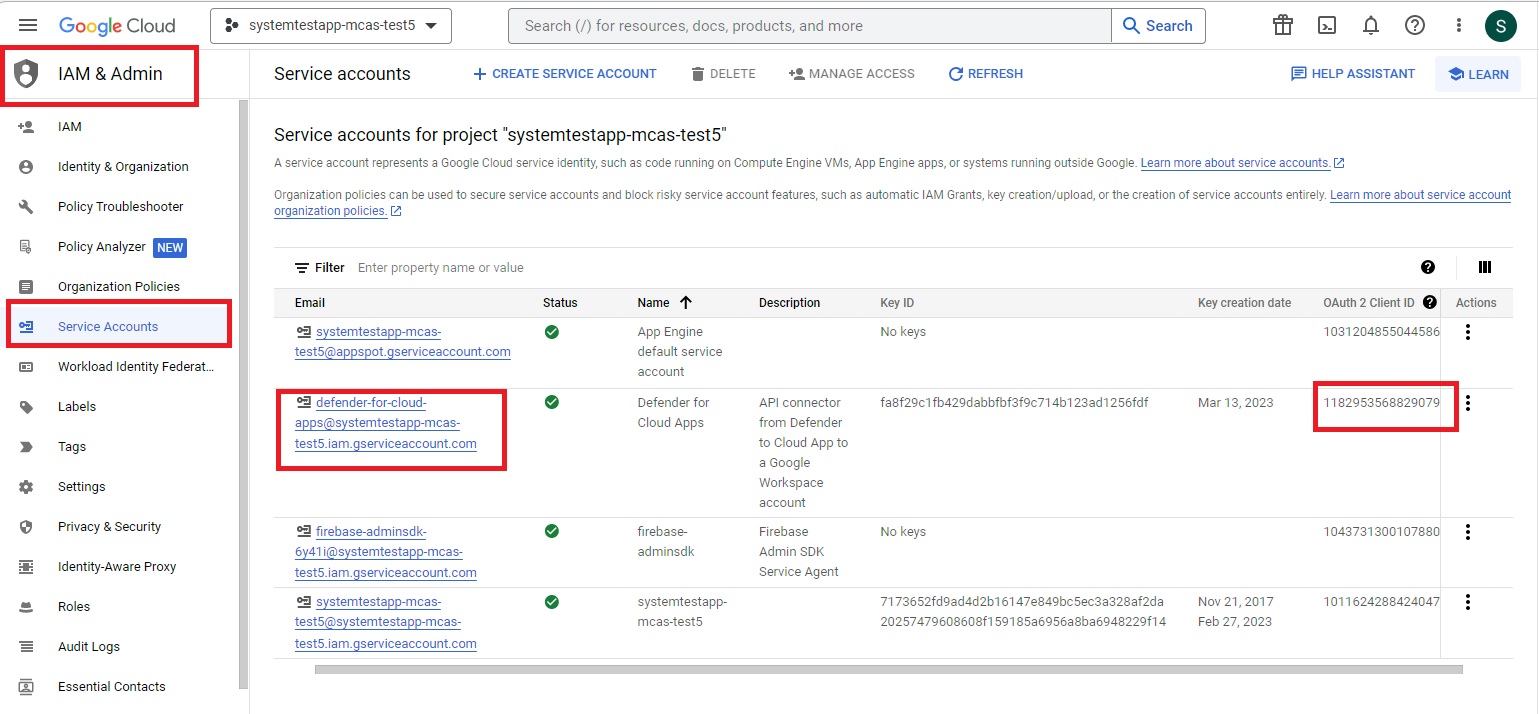Click the OAuth 2 Client ID help icon
This screenshot has height=714, width=1539.
1430,302
